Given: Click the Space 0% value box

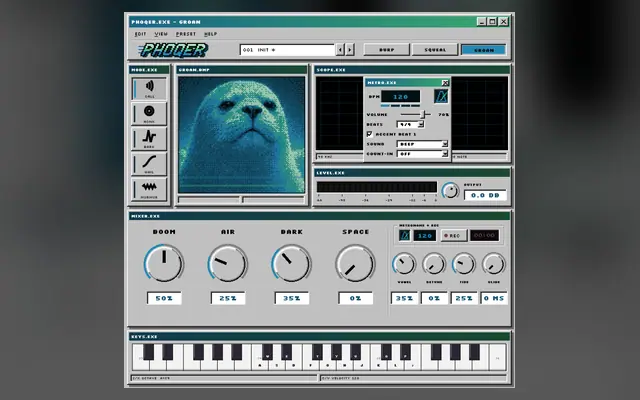Looking at the screenshot, I should 355,298.
